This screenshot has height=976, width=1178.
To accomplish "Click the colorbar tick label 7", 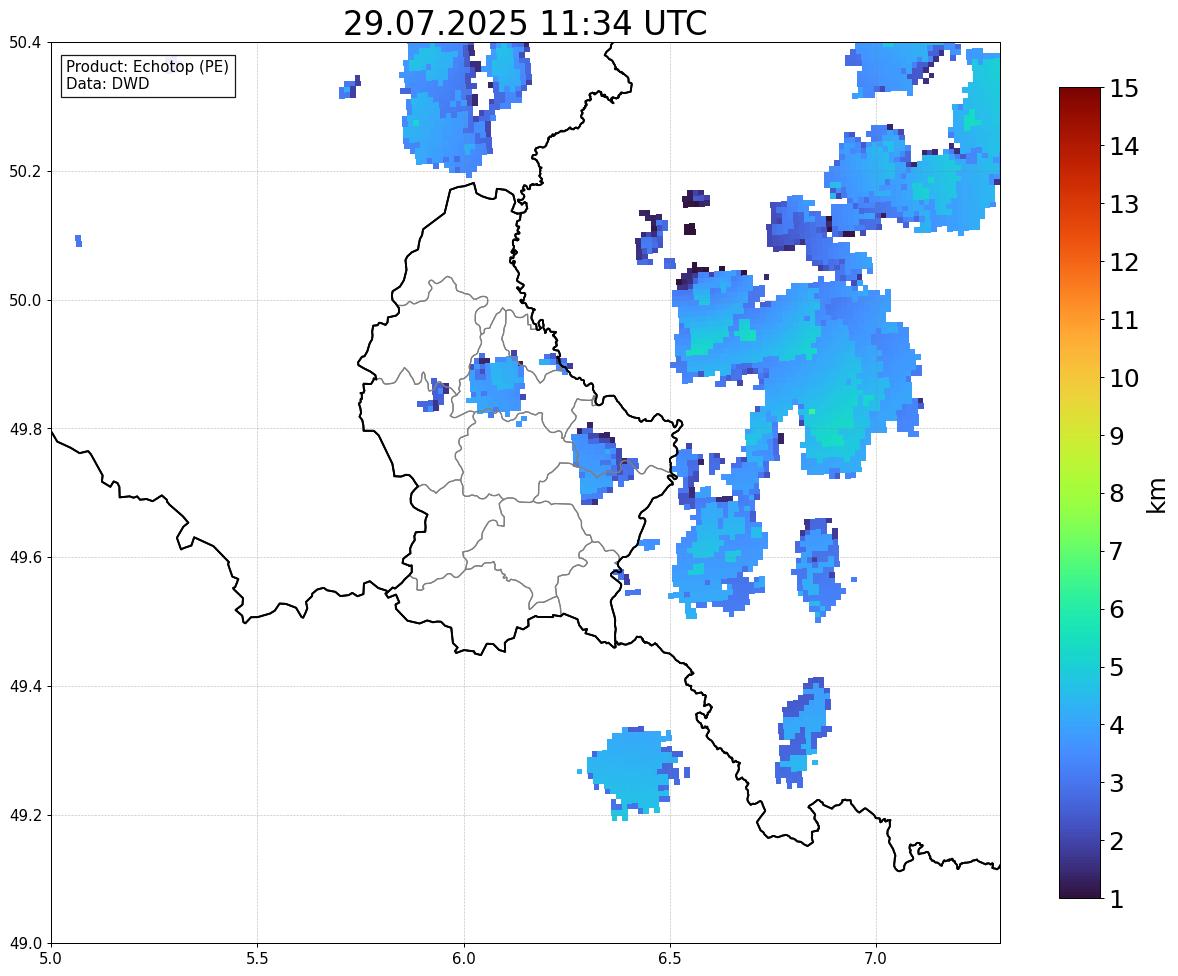I will click(x=1117, y=551).
